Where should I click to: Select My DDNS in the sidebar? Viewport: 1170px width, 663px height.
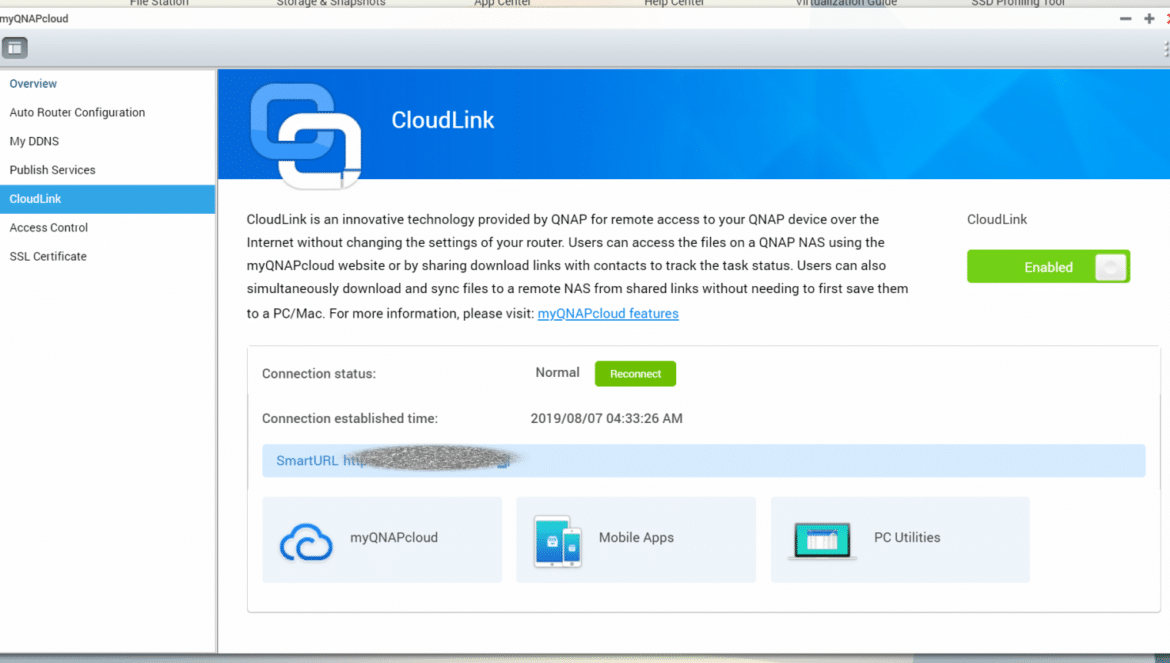pos(34,141)
